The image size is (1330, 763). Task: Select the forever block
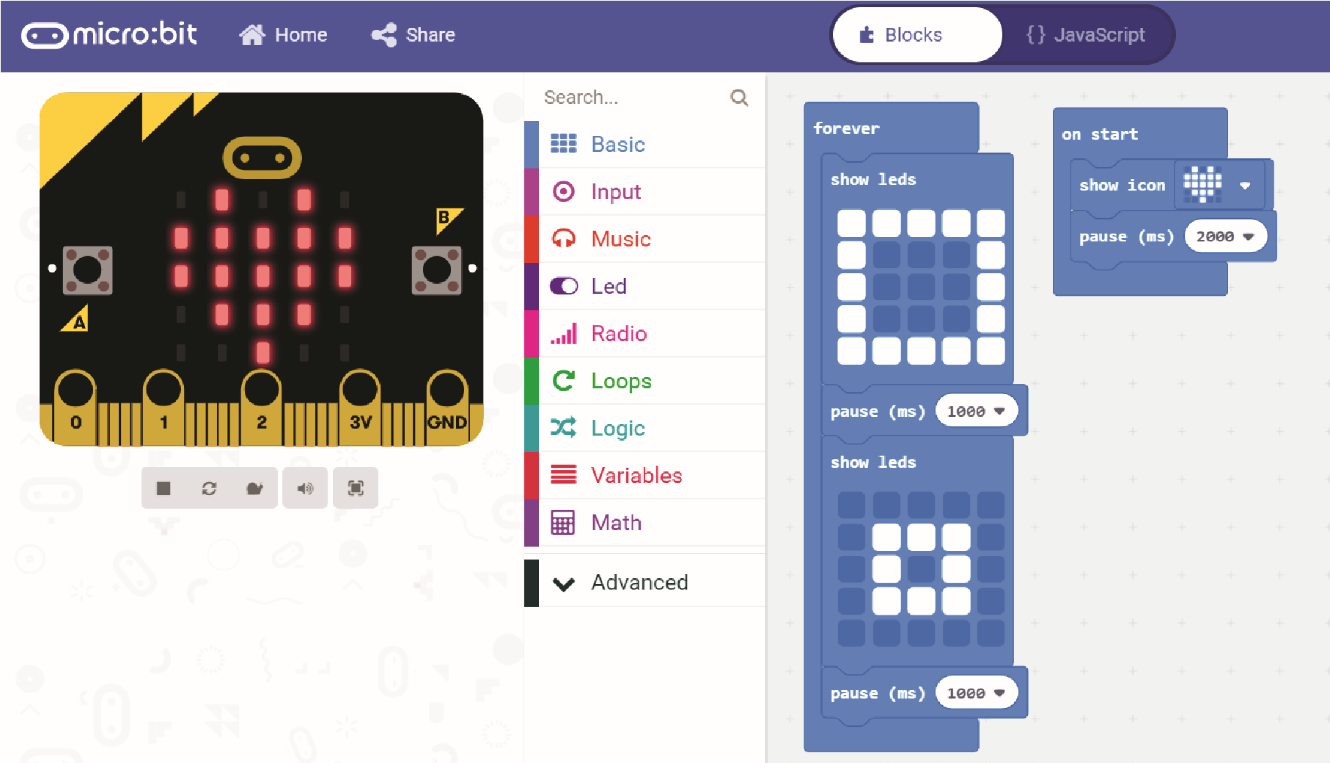[x=846, y=128]
